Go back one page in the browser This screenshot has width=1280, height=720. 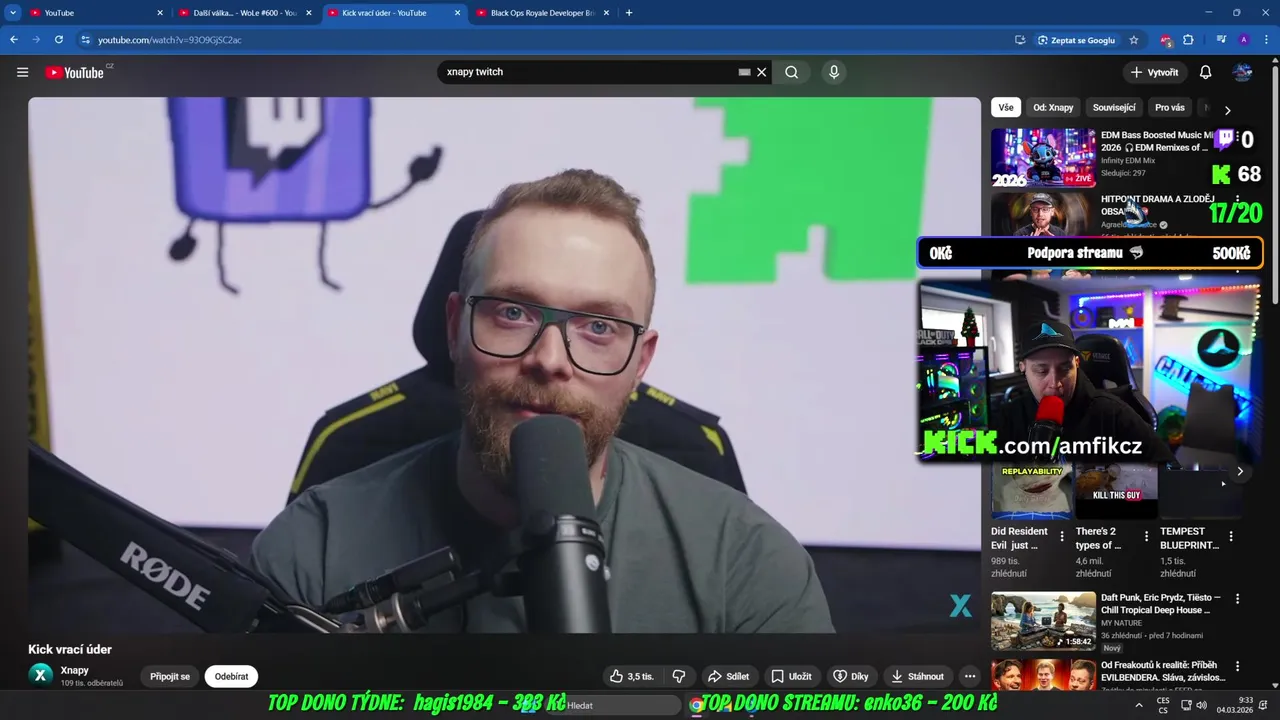(13, 40)
